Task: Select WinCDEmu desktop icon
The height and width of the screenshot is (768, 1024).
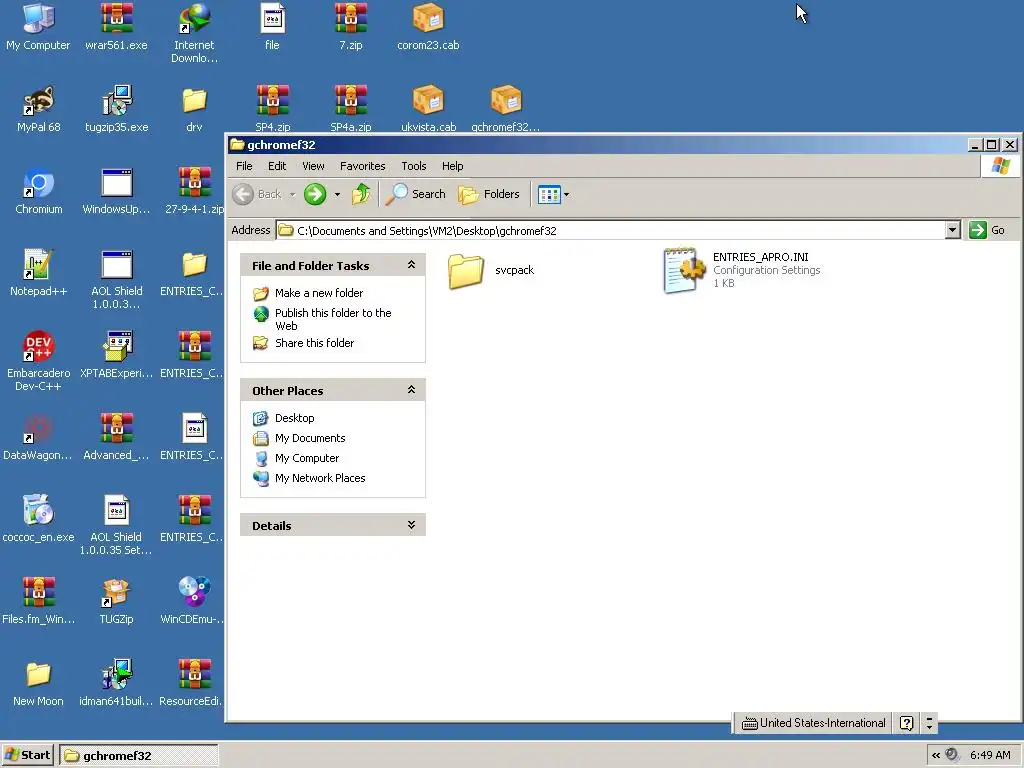Action: (x=194, y=601)
